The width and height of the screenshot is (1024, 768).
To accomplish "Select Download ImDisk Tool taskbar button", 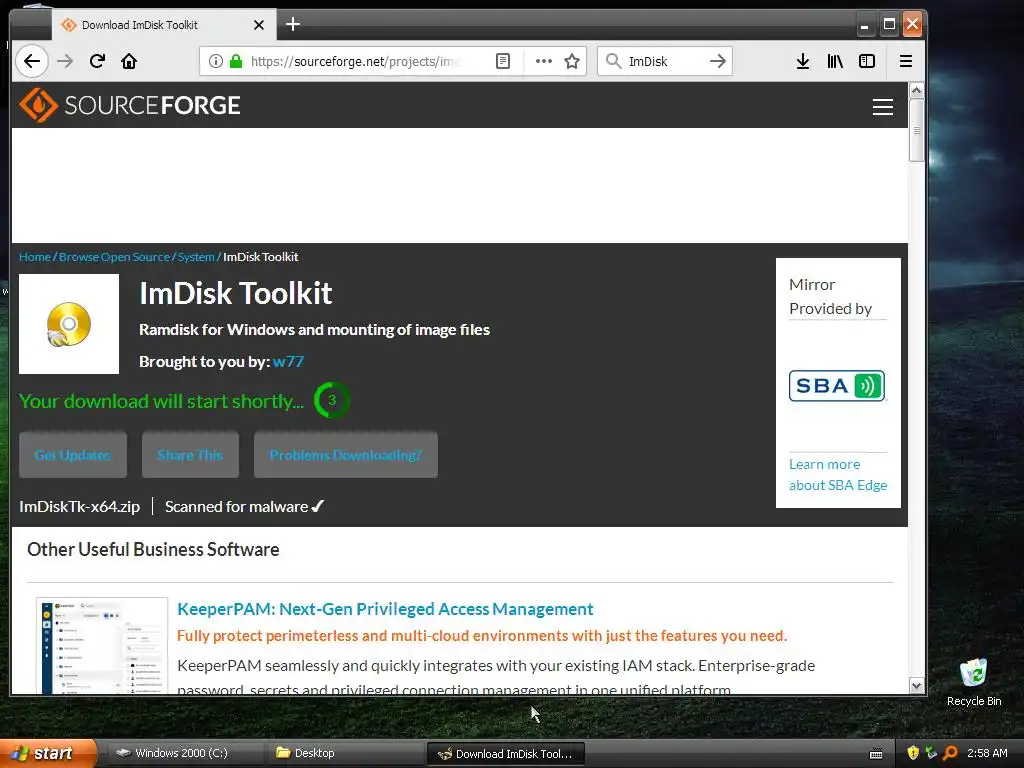I will 505,754.
